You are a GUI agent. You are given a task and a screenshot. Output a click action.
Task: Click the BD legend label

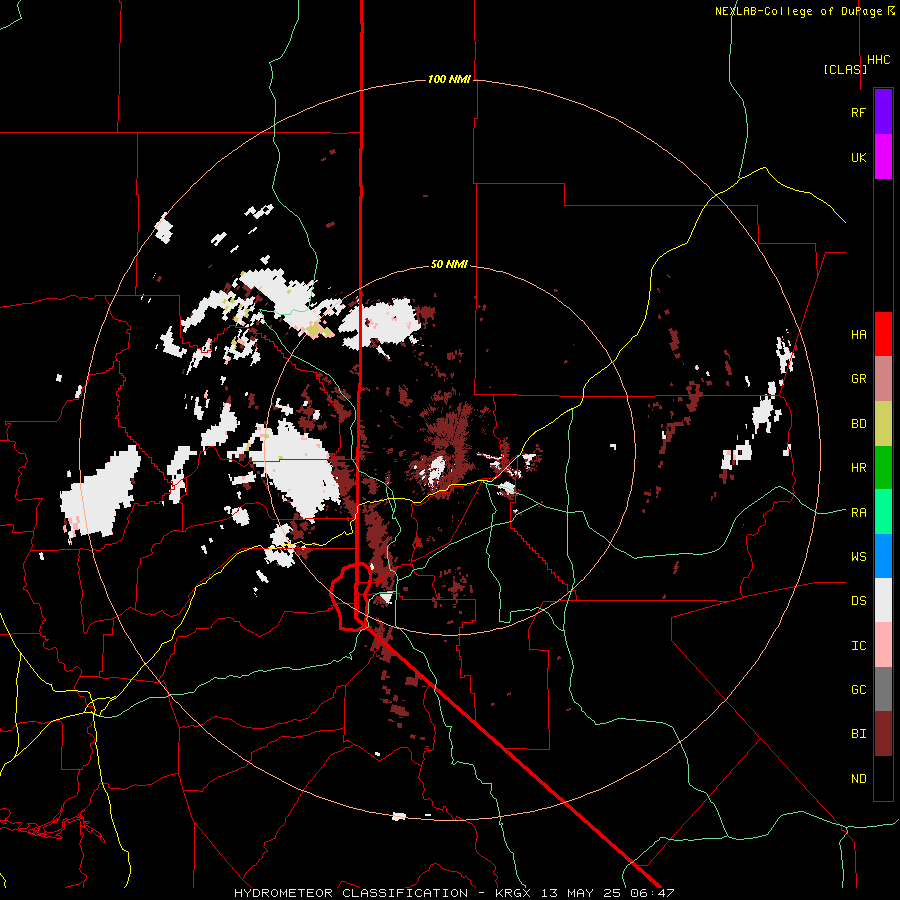coord(858,424)
